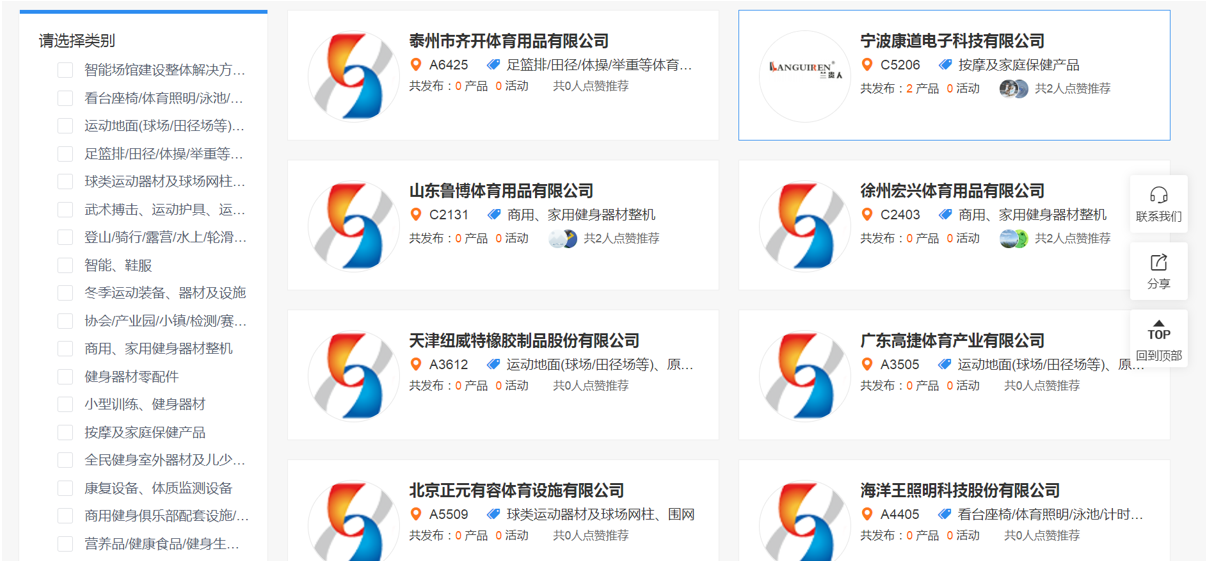Check the 商用健身俱乐部配套设施 category

pos(65,516)
